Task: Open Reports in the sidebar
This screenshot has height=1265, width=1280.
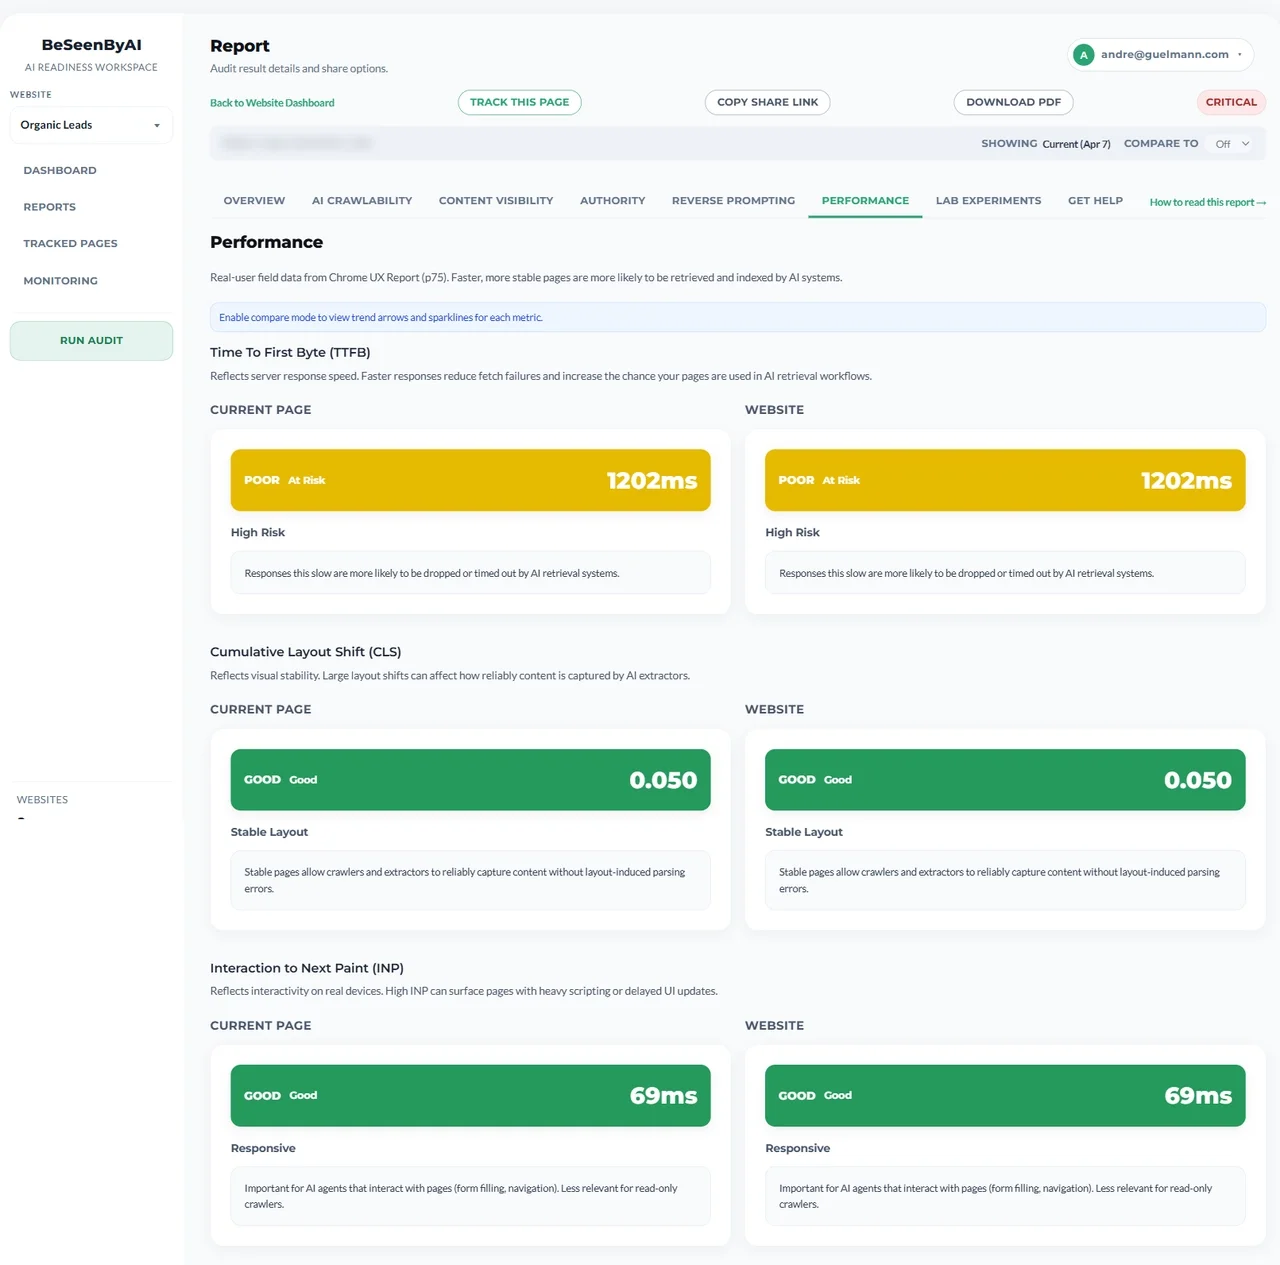Action: [50, 207]
